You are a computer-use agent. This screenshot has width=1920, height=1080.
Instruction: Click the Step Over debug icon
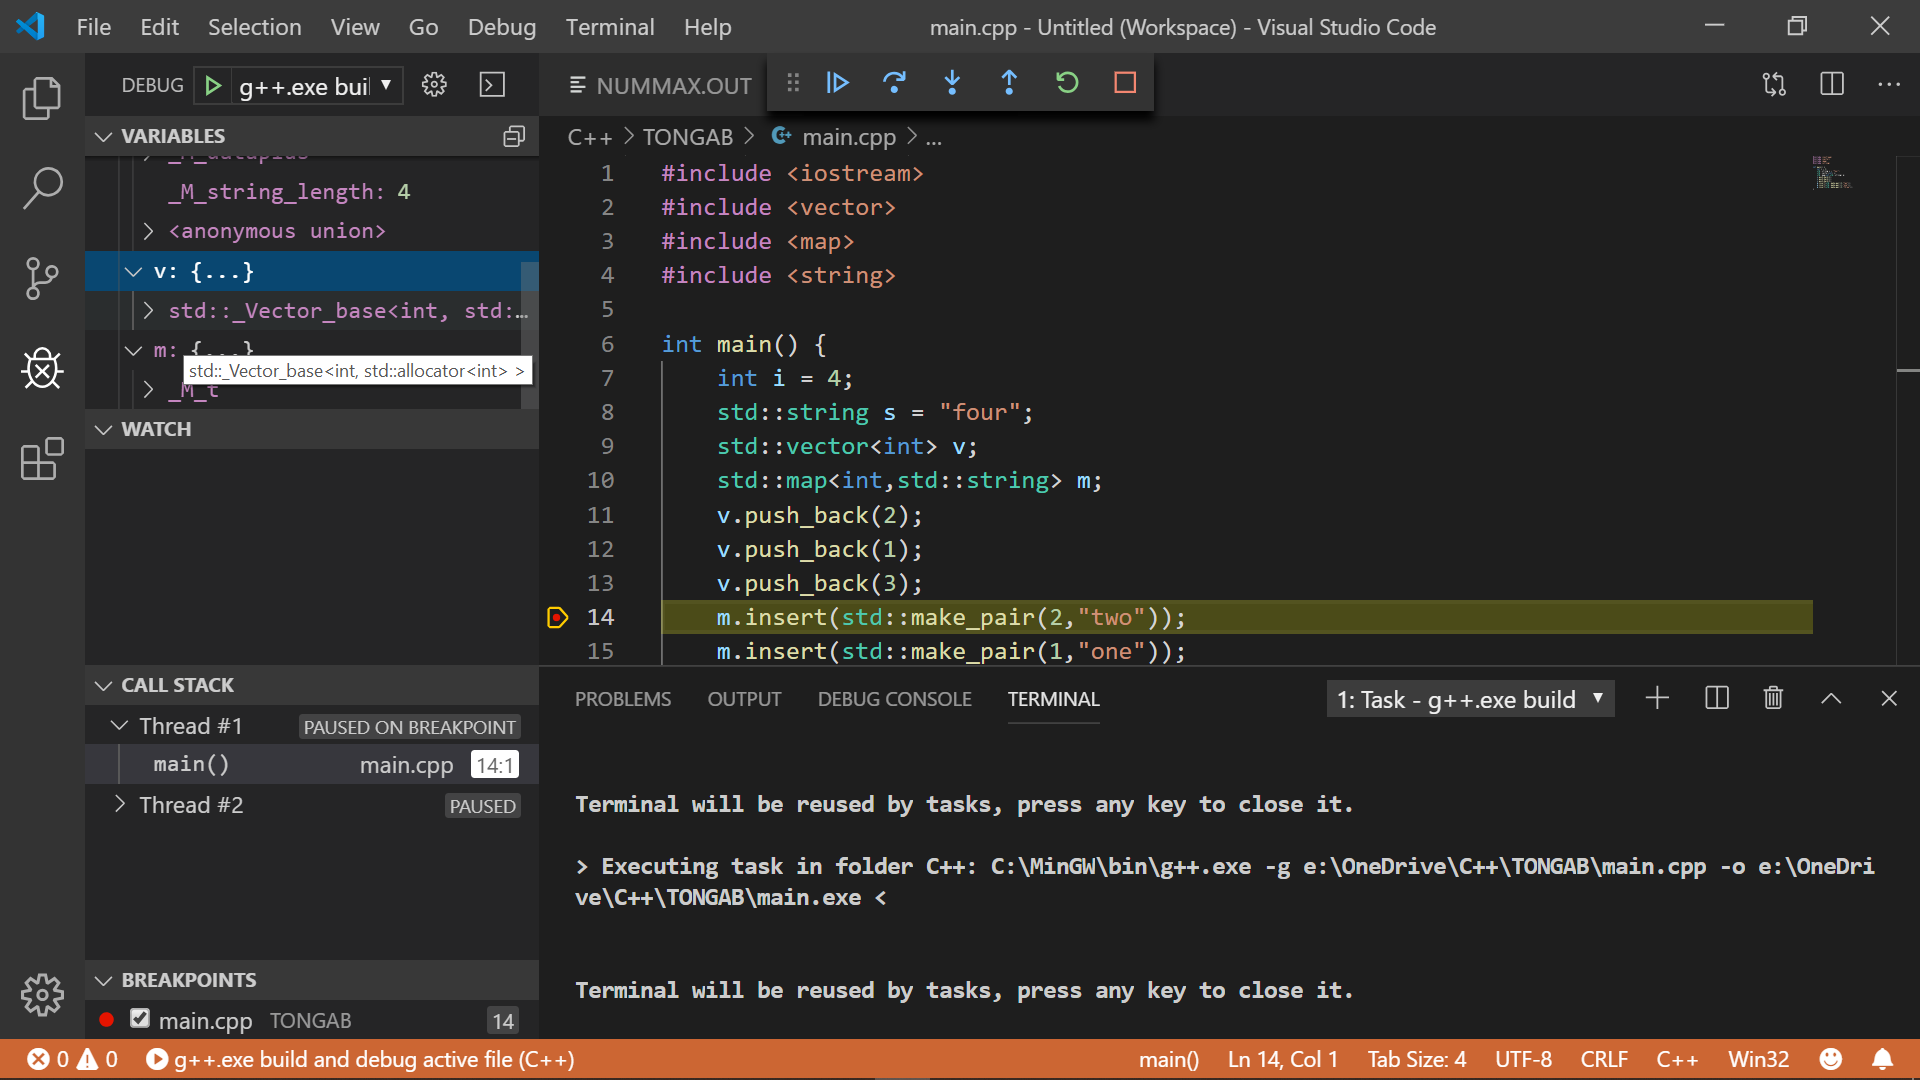pos(894,83)
